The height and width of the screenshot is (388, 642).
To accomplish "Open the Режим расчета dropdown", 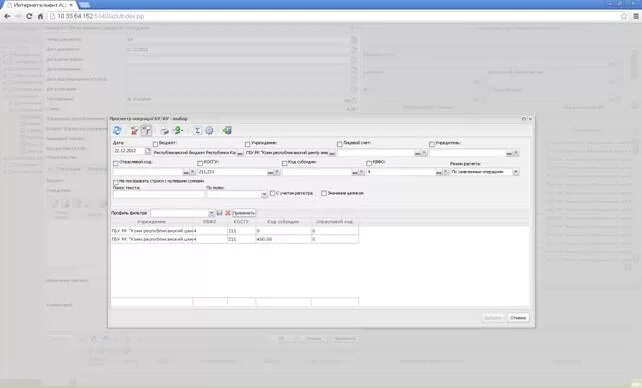I will coord(516,172).
